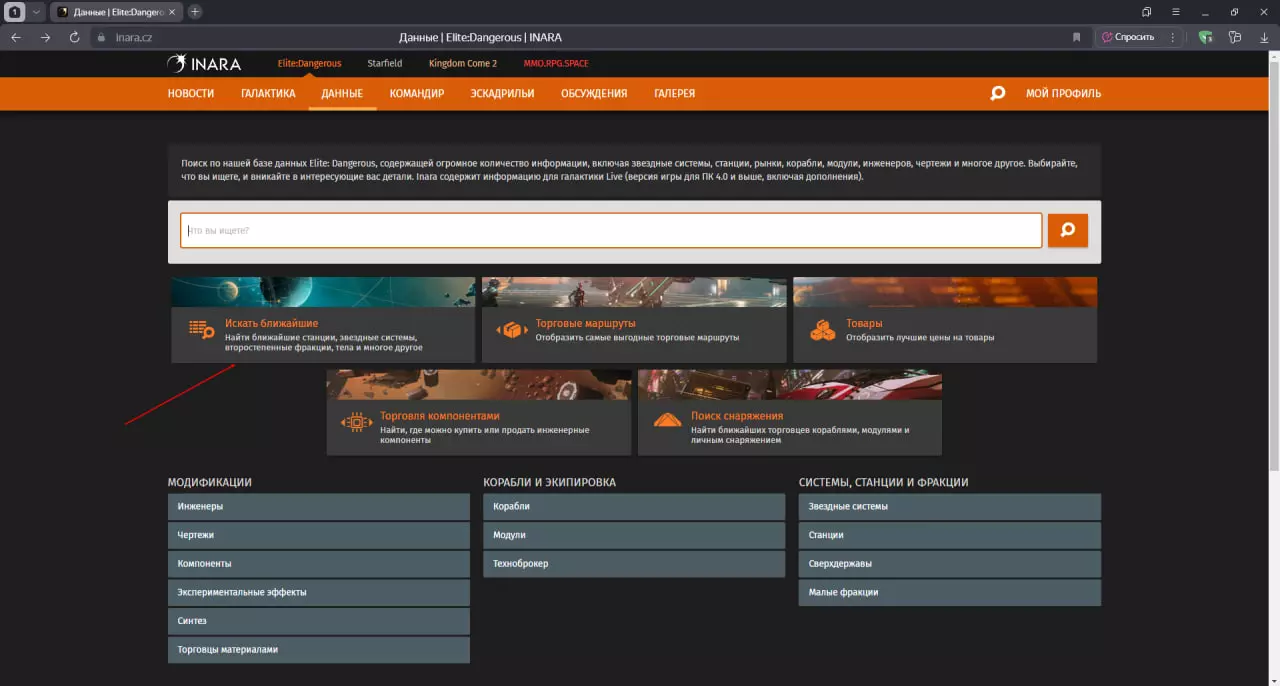Click the 'Торговые маршруты' cargo box icon
The width and height of the screenshot is (1280, 686).
click(x=512, y=329)
